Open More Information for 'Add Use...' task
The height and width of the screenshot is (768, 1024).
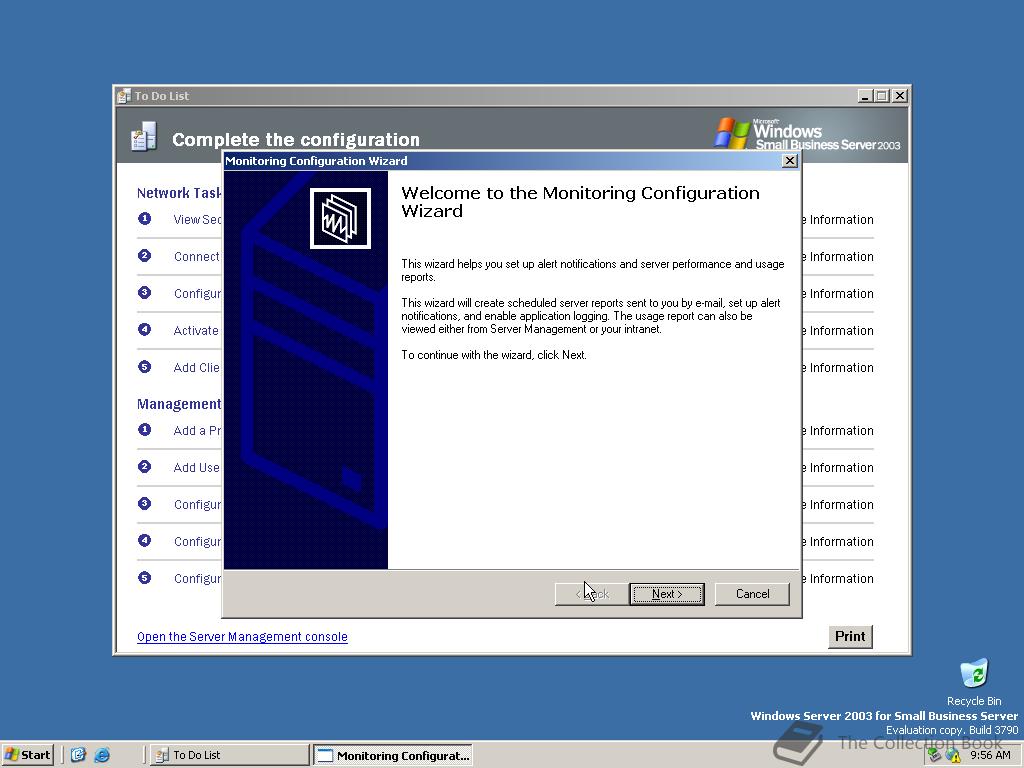coord(838,468)
